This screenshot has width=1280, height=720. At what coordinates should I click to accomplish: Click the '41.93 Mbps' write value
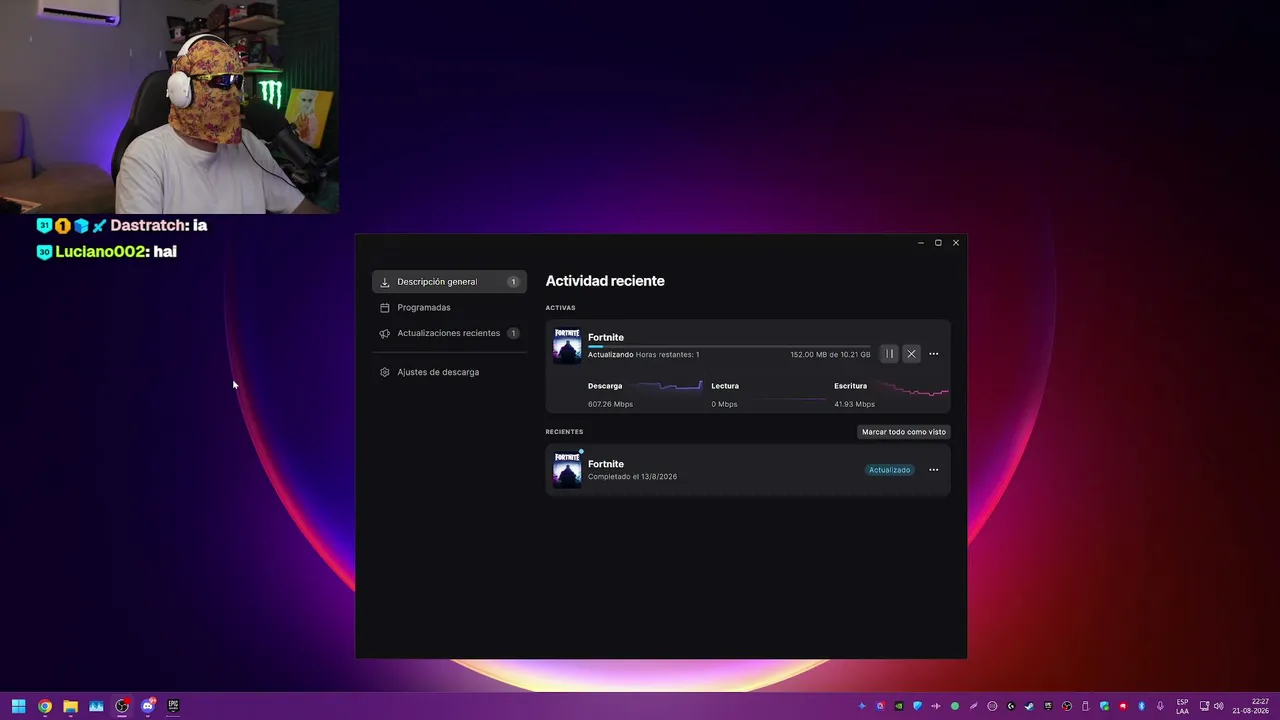854,404
